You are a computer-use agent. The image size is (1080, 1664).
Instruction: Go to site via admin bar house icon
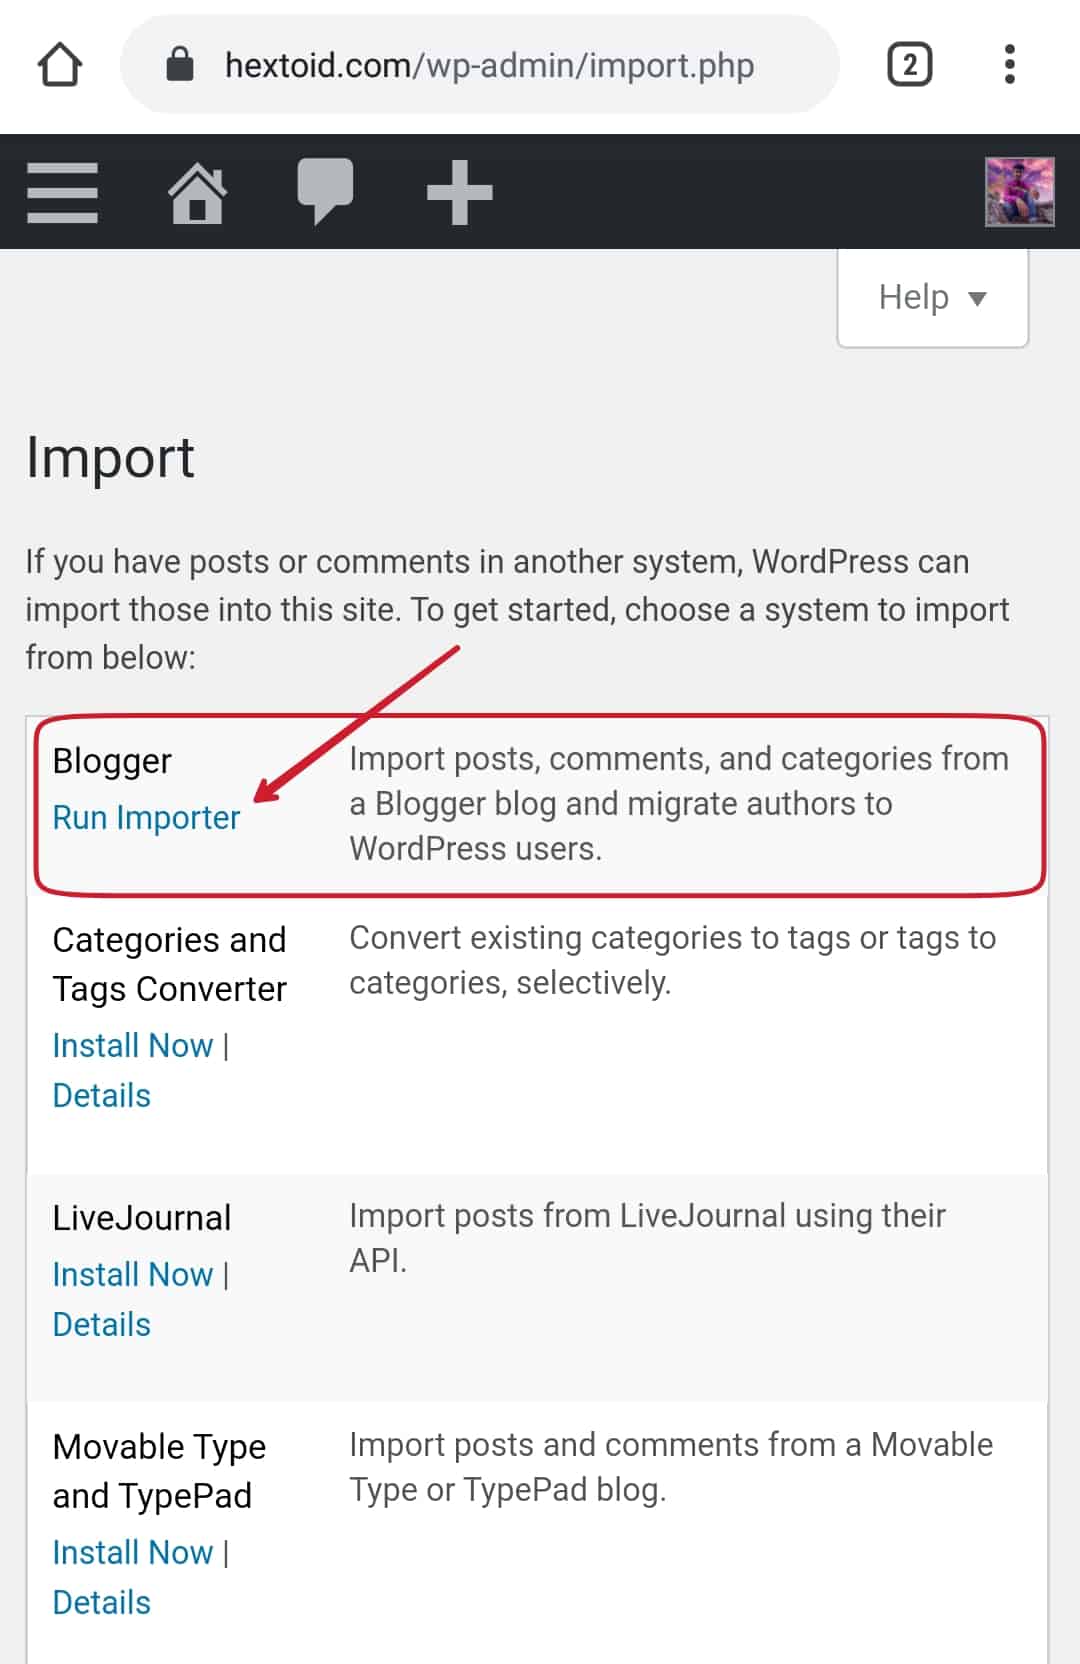(x=197, y=192)
